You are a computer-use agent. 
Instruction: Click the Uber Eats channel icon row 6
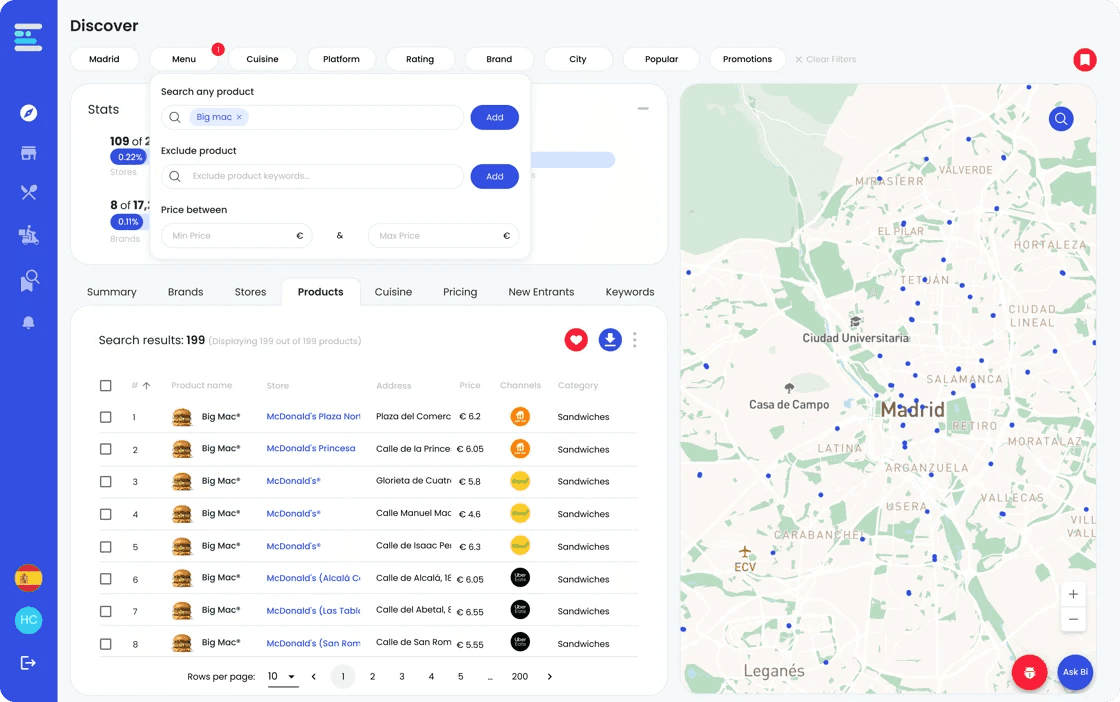[520, 578]
